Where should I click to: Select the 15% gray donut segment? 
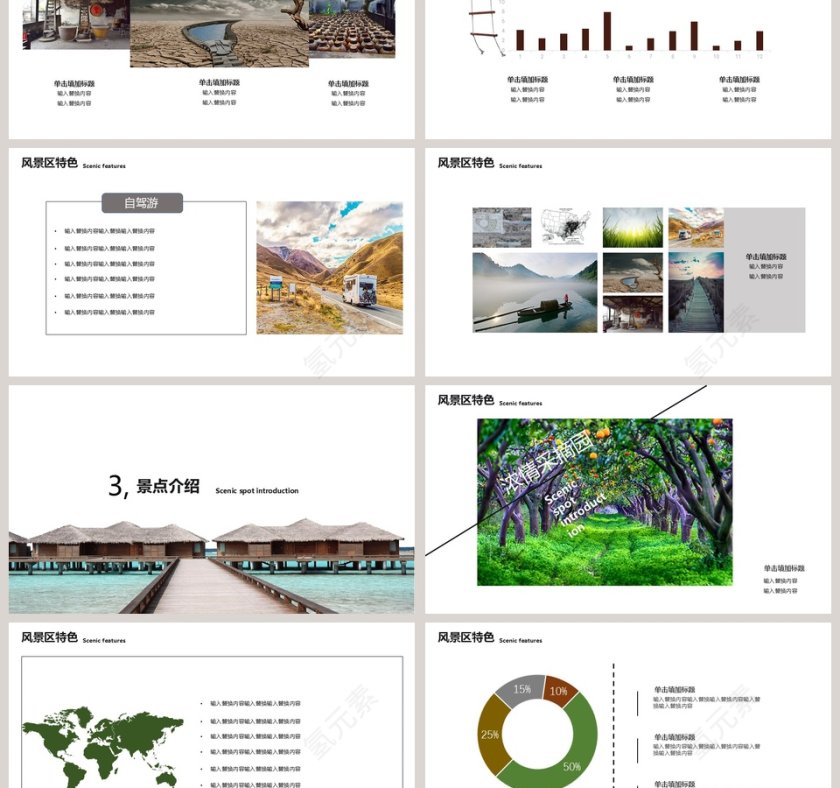pos(522,690)
